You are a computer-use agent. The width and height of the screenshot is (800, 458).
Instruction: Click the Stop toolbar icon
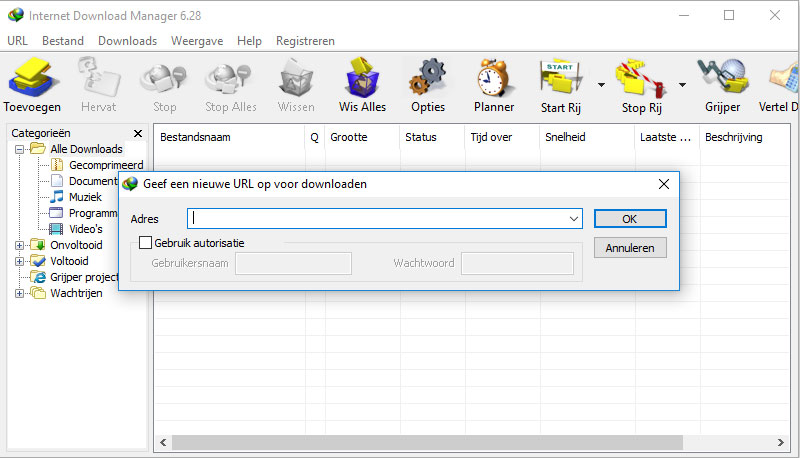pyautogui.click(x=164, y=79)
